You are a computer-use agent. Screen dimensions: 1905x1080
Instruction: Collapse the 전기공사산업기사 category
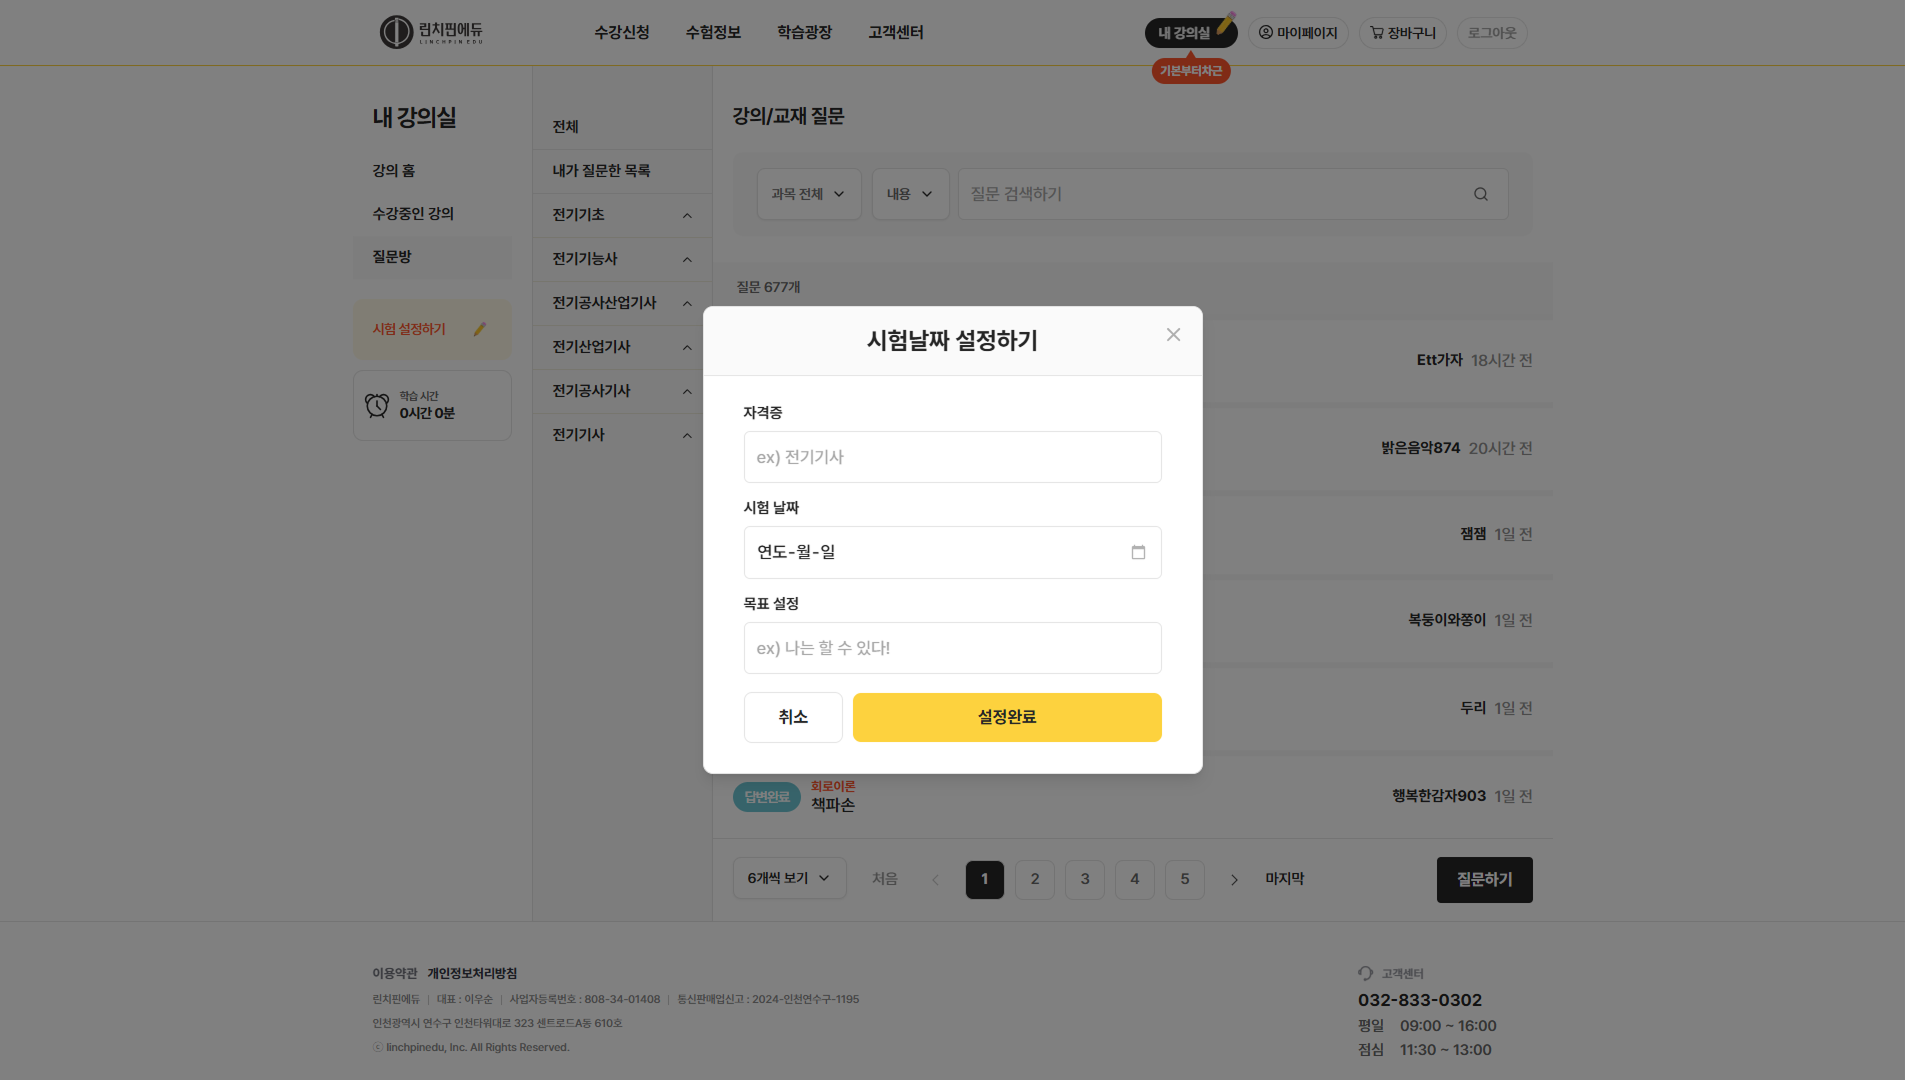(687, 304)
